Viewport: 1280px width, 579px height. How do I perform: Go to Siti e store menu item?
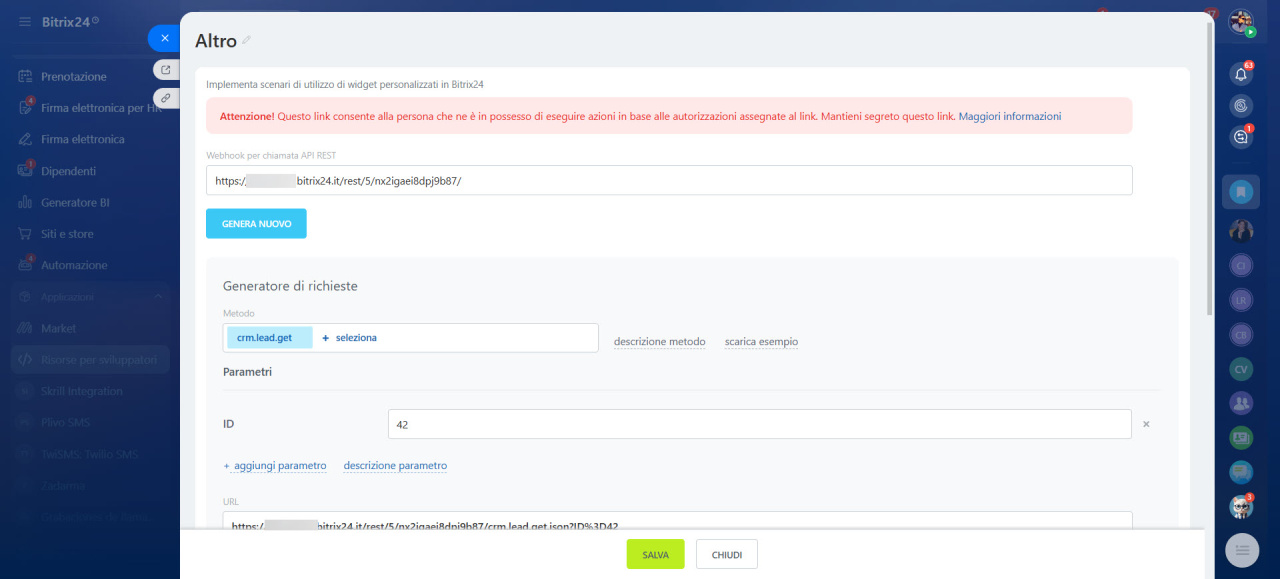point(67,234)
